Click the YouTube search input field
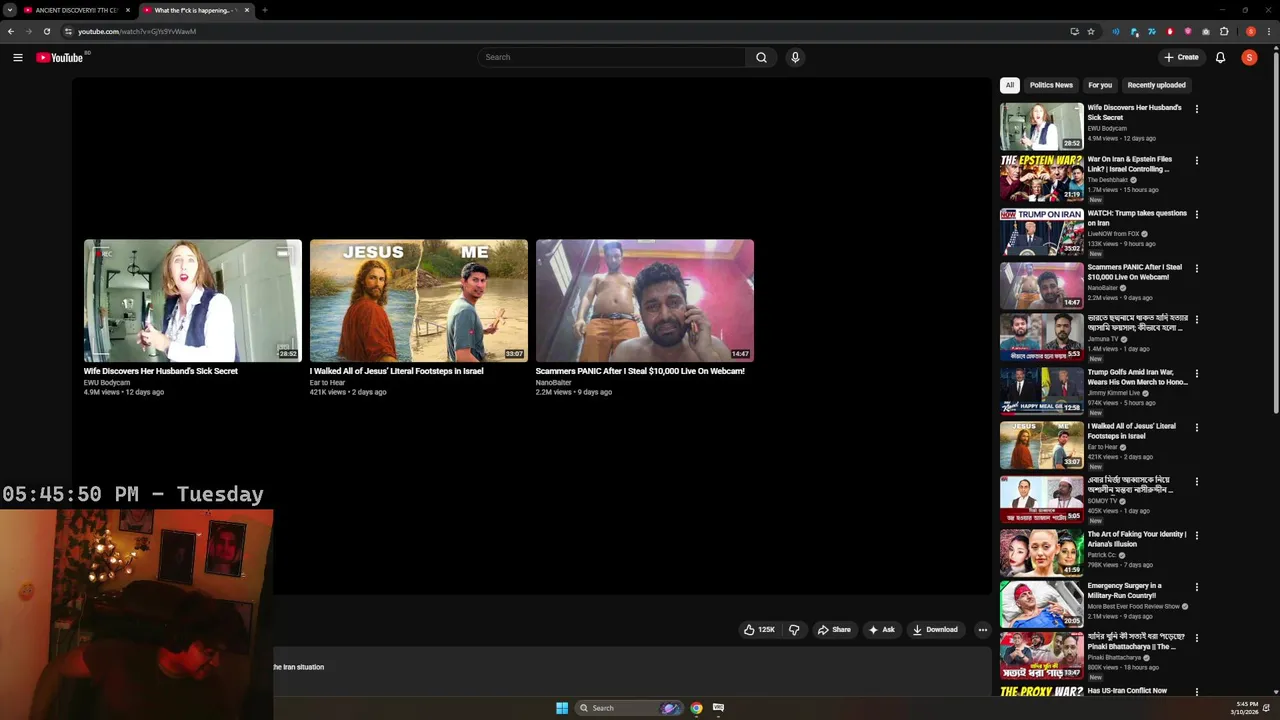The height and width of the screenshot is (720, 1280). [x=611, y=57]
